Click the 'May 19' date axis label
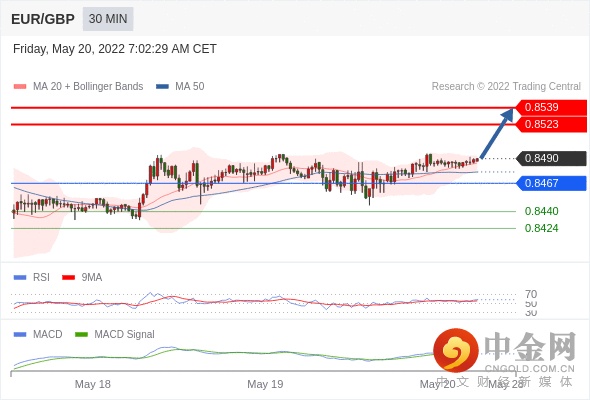Image resolution: width=590 pixels, height=400 pixels. pyautogui.click(x=265, y=384)
